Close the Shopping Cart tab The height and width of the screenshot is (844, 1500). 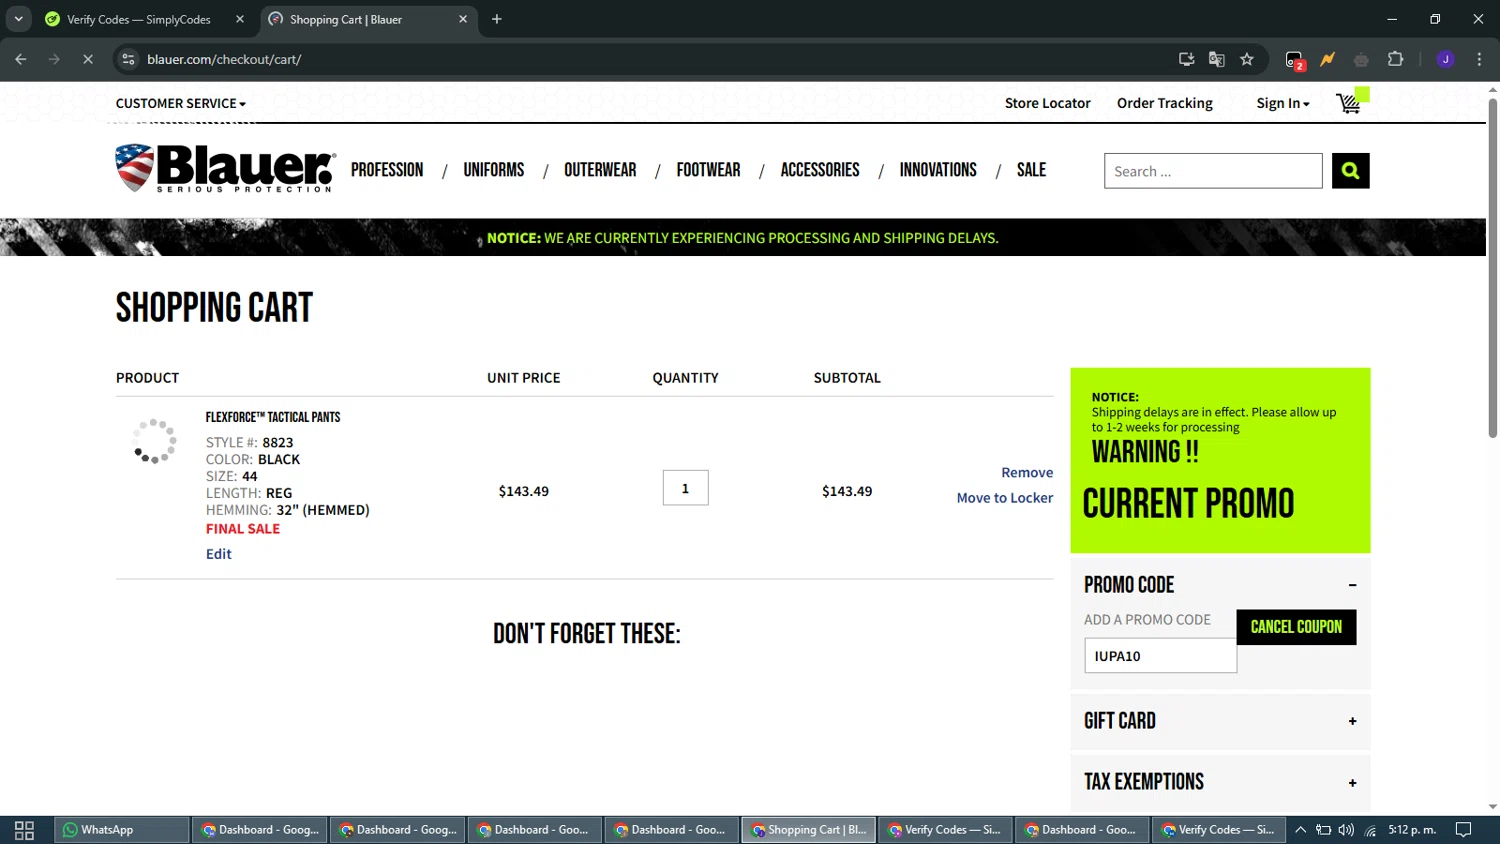coord(463,19)
